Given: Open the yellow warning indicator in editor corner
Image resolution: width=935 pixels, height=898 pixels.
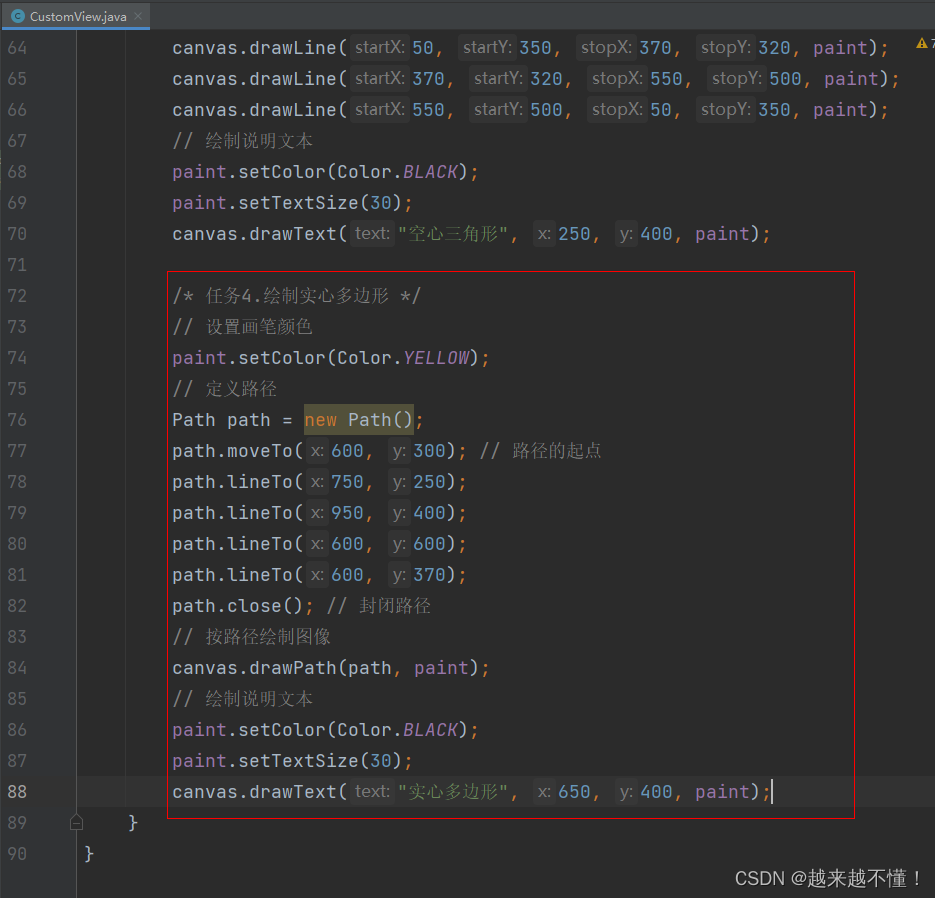Looking at the screenshot, I should click(x=921, y=43).
